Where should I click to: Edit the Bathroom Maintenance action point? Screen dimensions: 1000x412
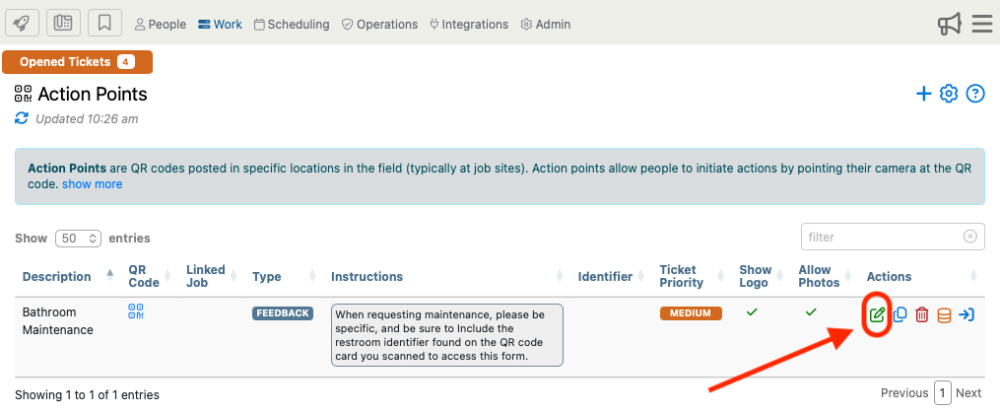[877, 315]
